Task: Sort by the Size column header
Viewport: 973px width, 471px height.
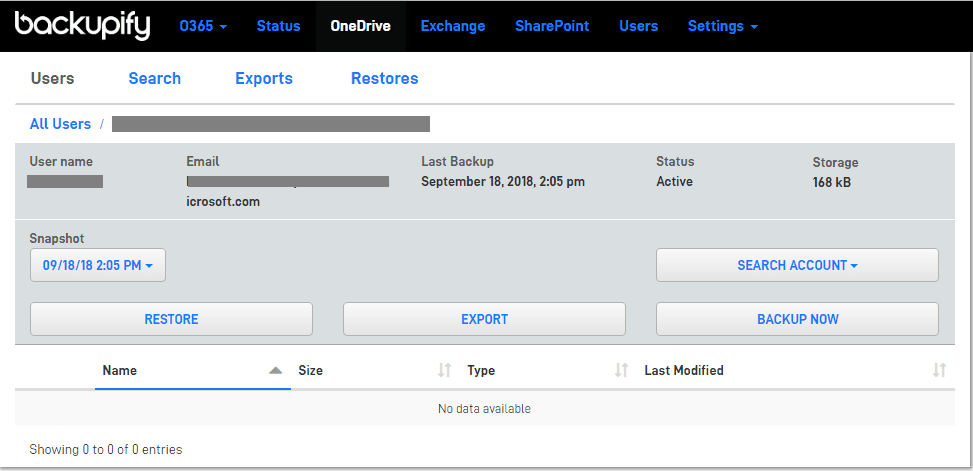Action: (x=310, y=370)
